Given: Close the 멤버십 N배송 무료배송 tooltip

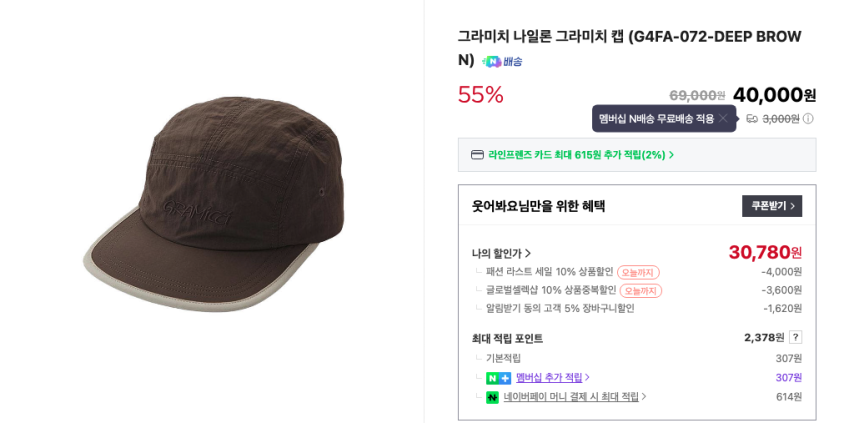Looking at the screenshot, I should click(x=723, y=118).
